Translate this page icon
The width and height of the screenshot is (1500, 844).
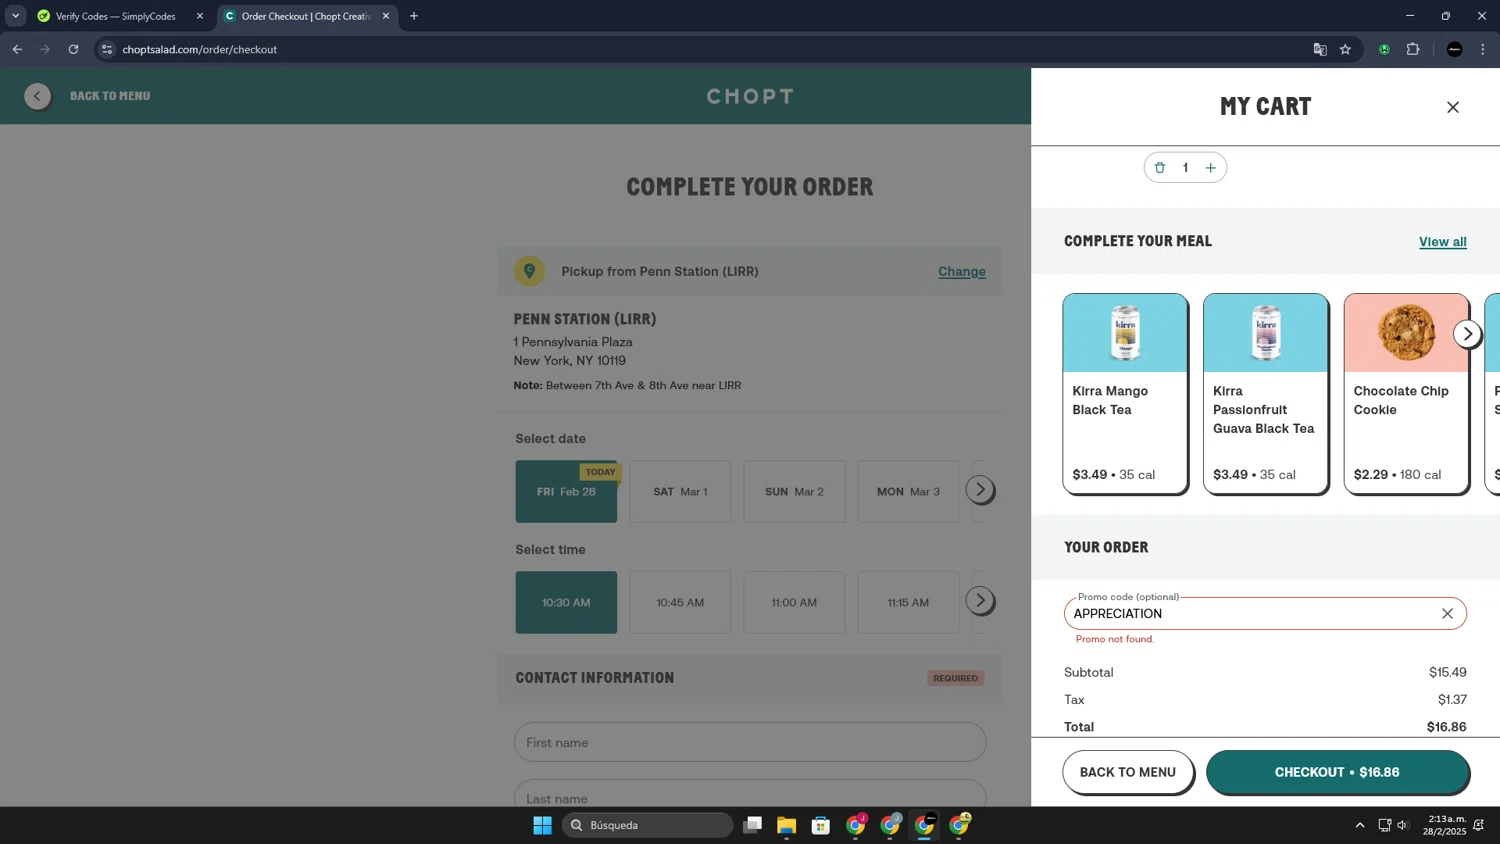pyautogui.click(x=1320, y=49)
